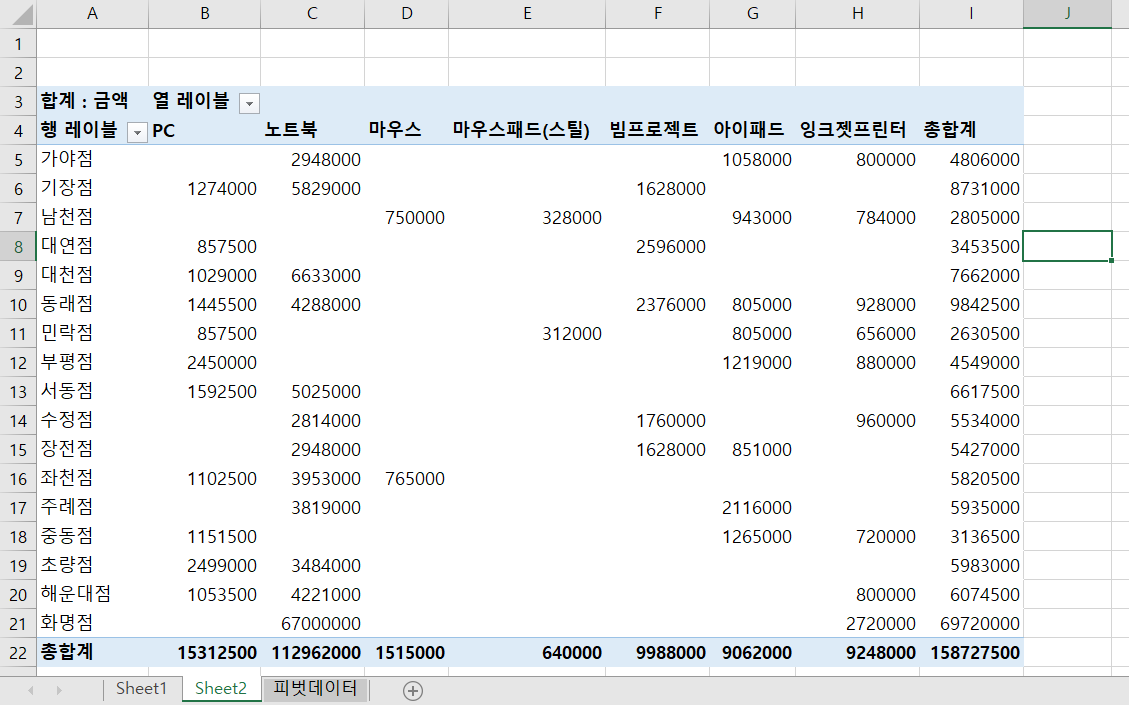Select the 좌천점 row label
This screenshot has height=705, width=1129.
[x=92, y=479]
